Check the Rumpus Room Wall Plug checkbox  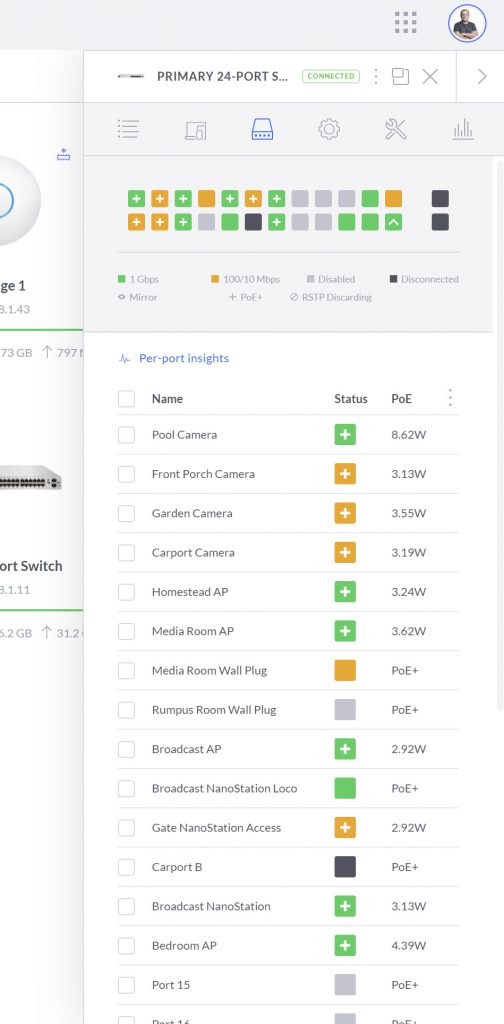tap(127, 710)
